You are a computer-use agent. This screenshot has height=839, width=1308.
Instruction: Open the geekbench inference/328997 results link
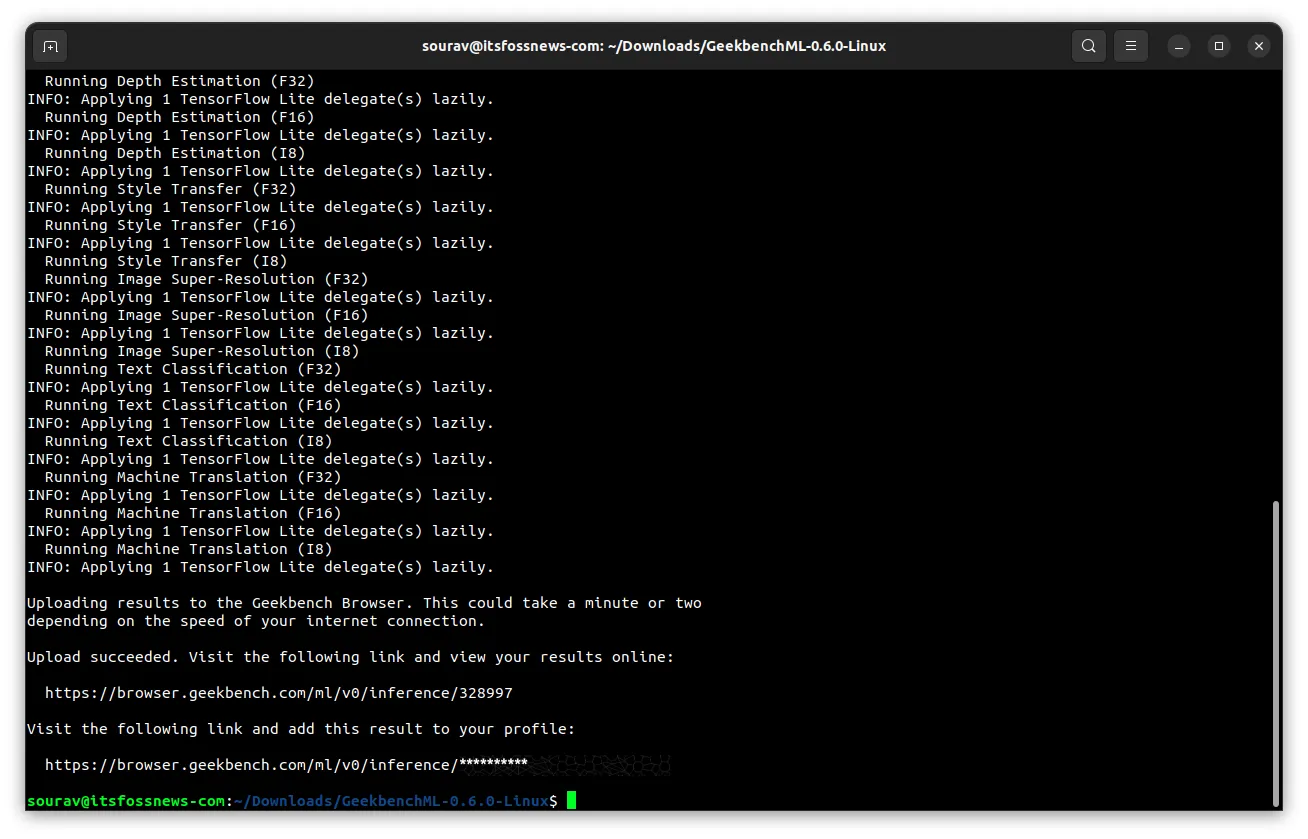click(279, 693)
